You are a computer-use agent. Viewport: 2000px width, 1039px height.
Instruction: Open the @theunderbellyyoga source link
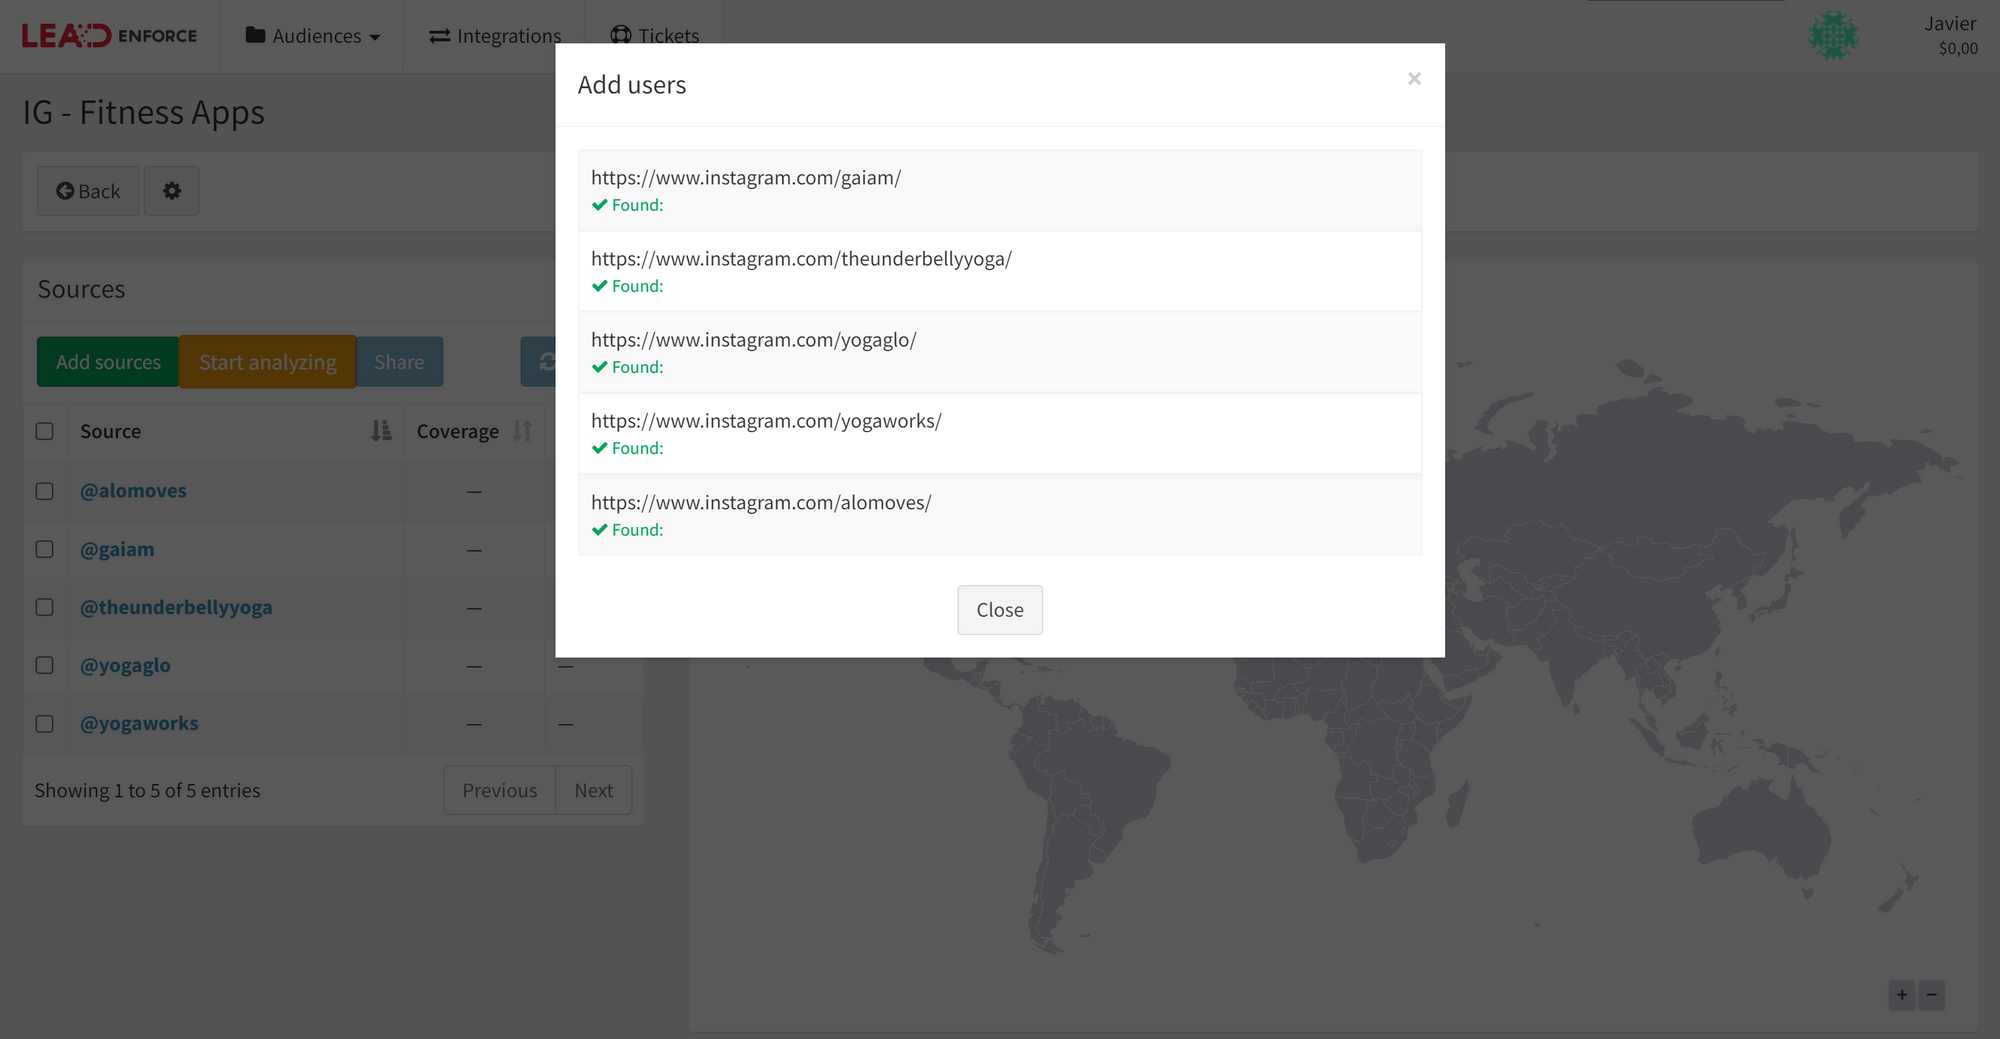pyautogui.click(x=176, y=607)
